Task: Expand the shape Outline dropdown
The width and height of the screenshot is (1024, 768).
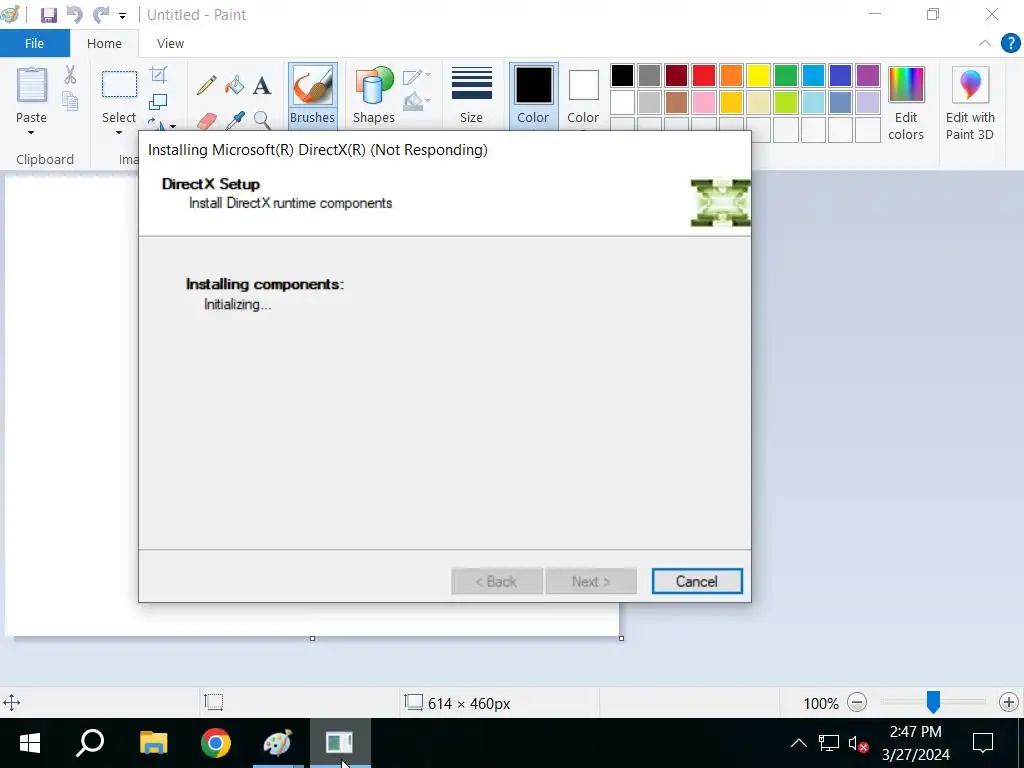Action: tap(428, 75)
